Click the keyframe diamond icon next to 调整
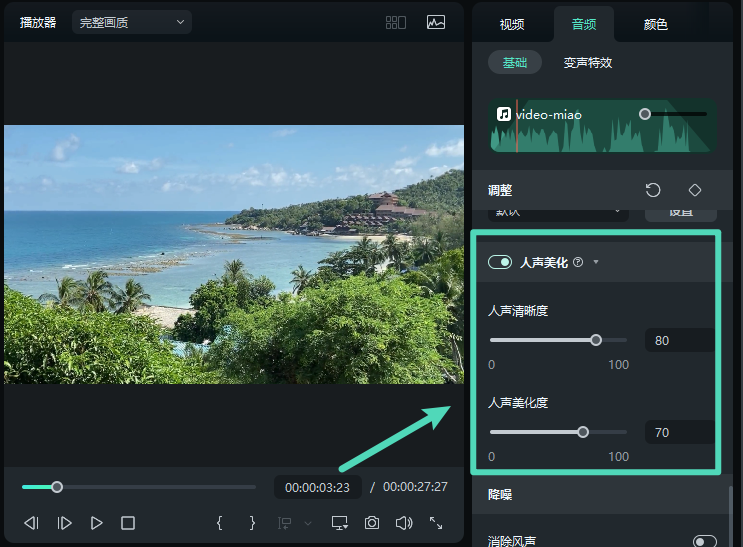 [695, 190]
